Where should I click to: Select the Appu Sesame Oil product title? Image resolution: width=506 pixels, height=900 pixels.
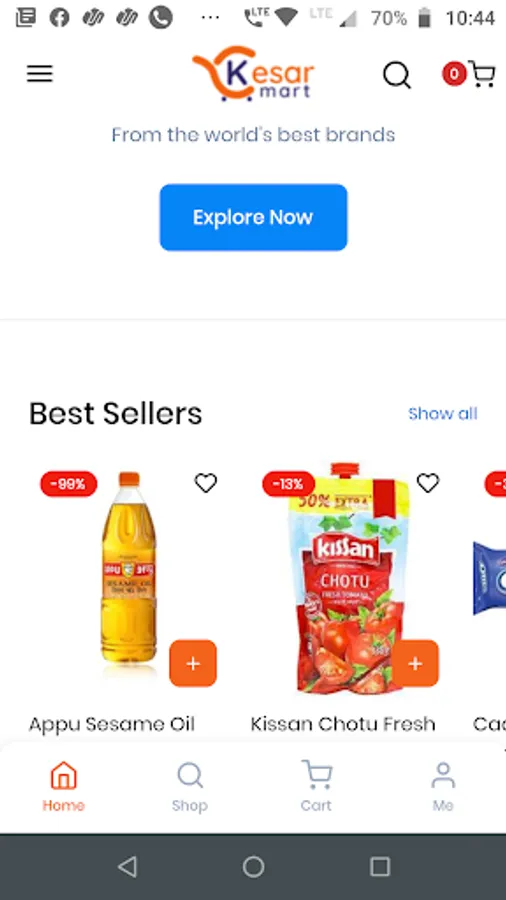[112, 724]
